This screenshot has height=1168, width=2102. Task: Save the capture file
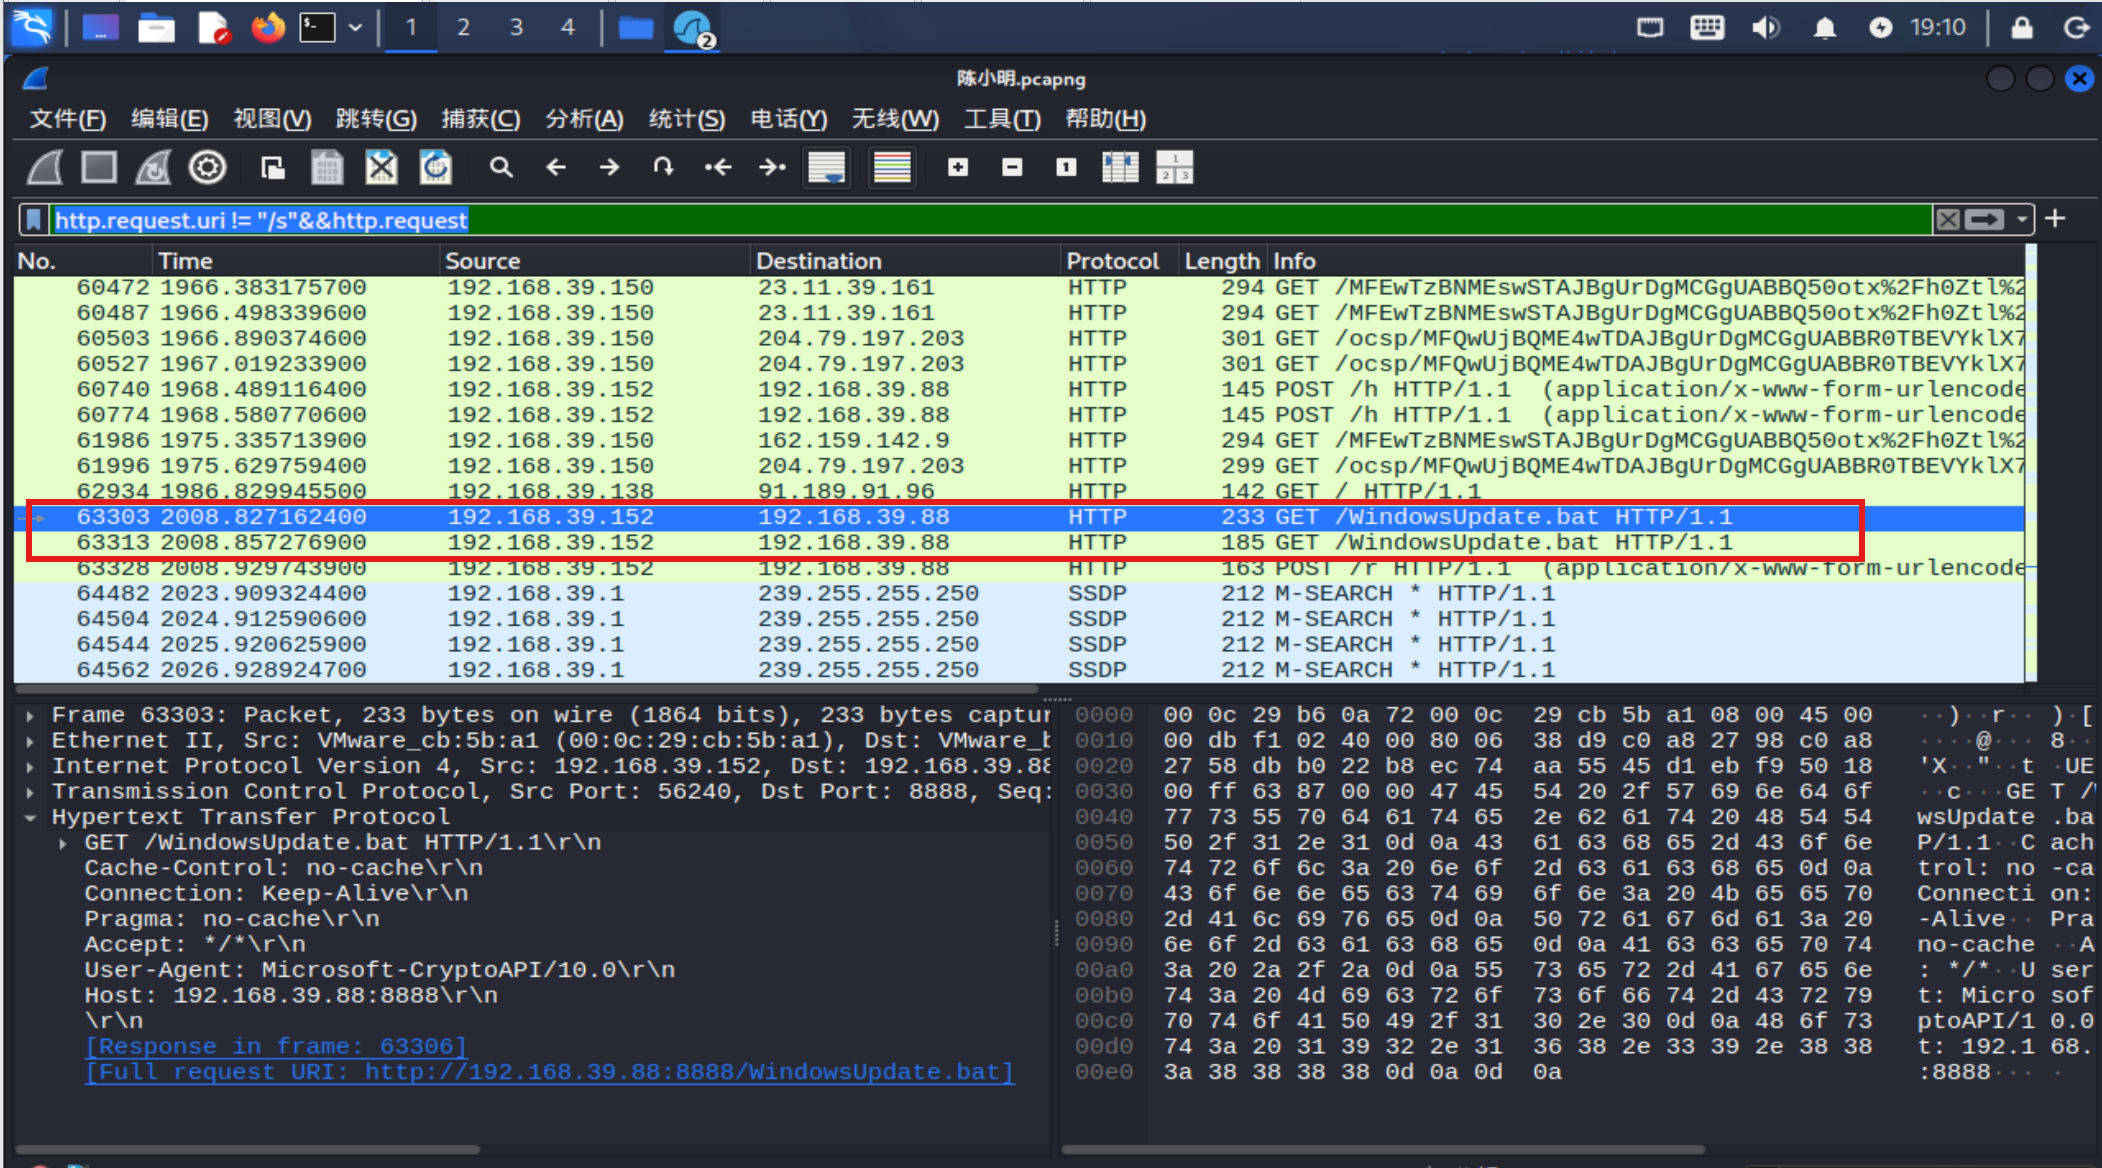tap(327, 168)
